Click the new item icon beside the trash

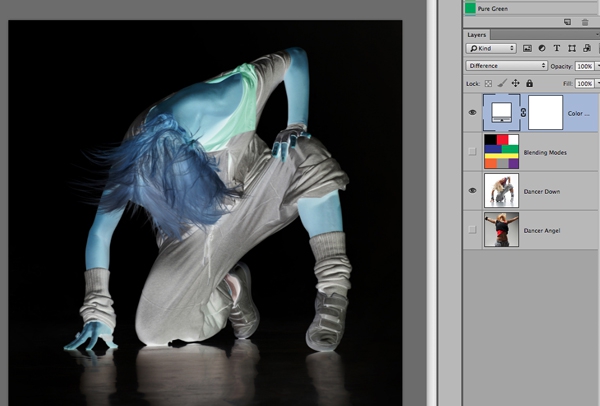coord(567,21)
